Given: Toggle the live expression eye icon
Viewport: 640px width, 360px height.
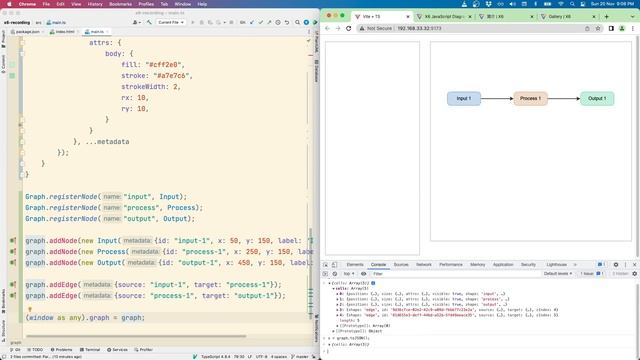Looking at the screenshot, I should [x=363, y=274].
